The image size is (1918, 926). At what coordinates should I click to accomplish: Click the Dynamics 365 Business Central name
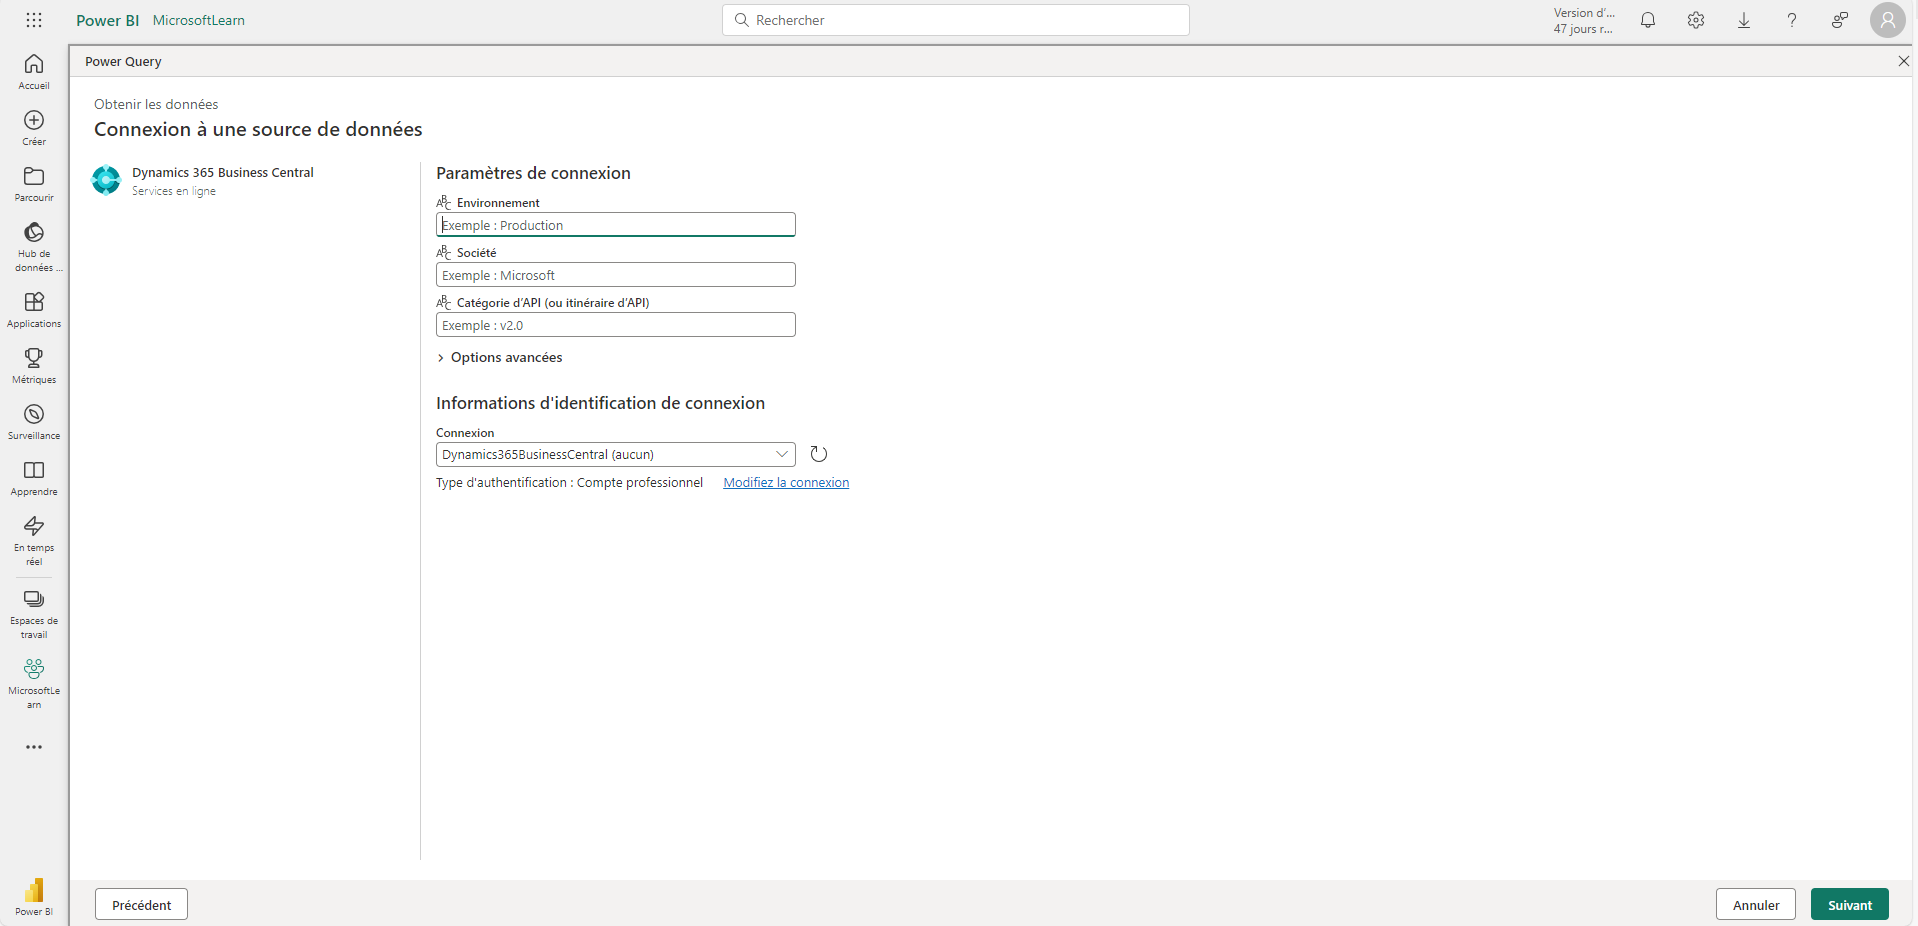point(223,172)
